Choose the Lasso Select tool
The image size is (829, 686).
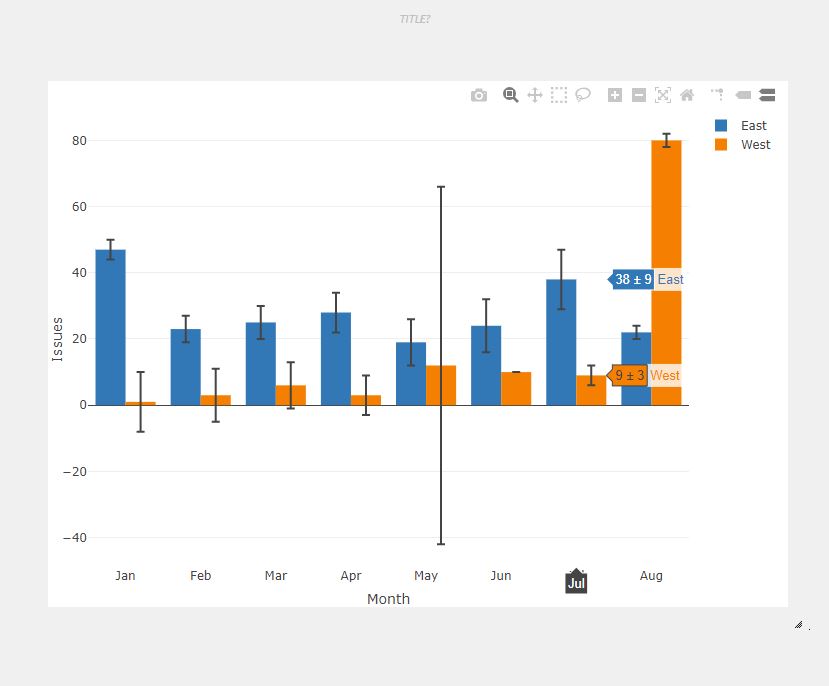pyautogui.click(x=583, y=95)
